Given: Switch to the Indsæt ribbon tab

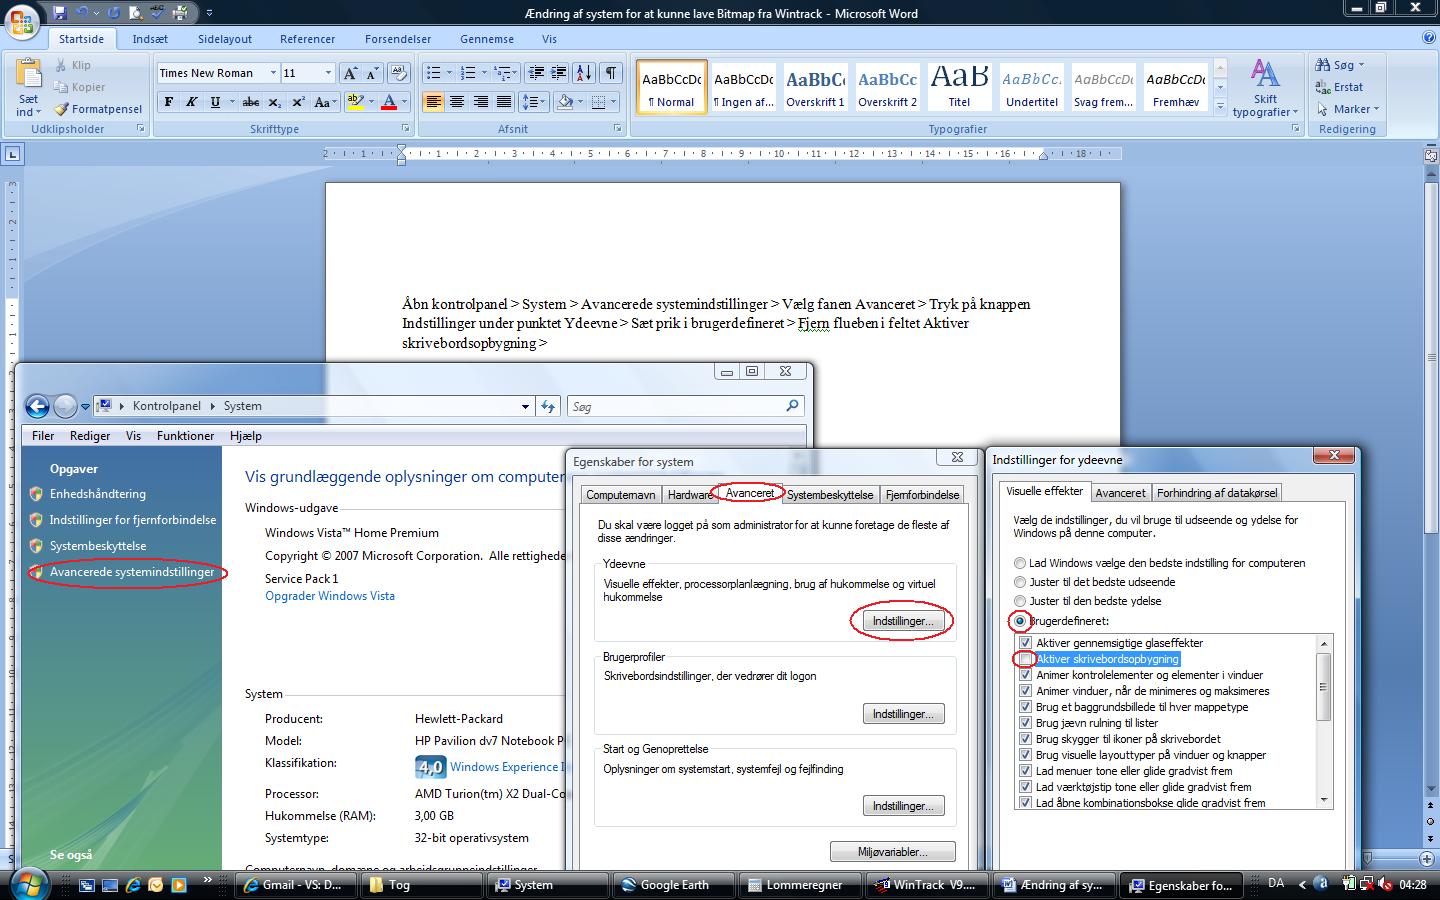Looking at the screenshot, I should pos(150,39).
